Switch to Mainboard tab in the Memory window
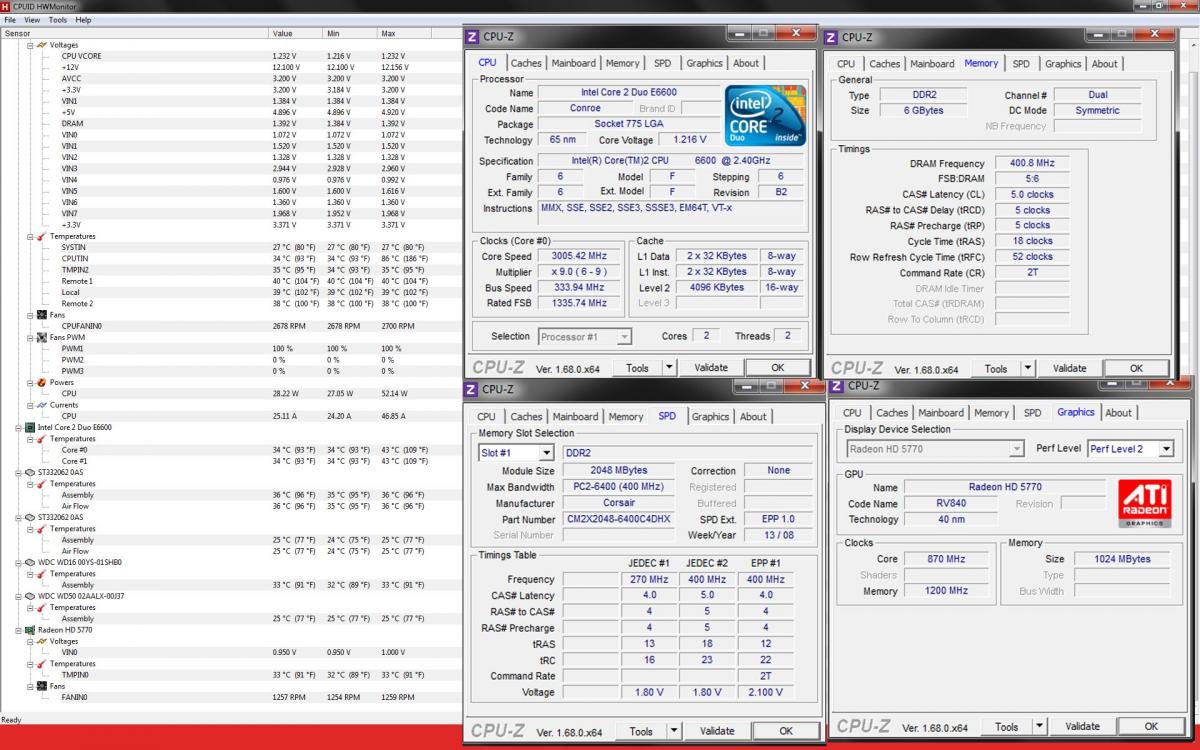The height and width of the screenshot is (750, 1200). (932, 64)
